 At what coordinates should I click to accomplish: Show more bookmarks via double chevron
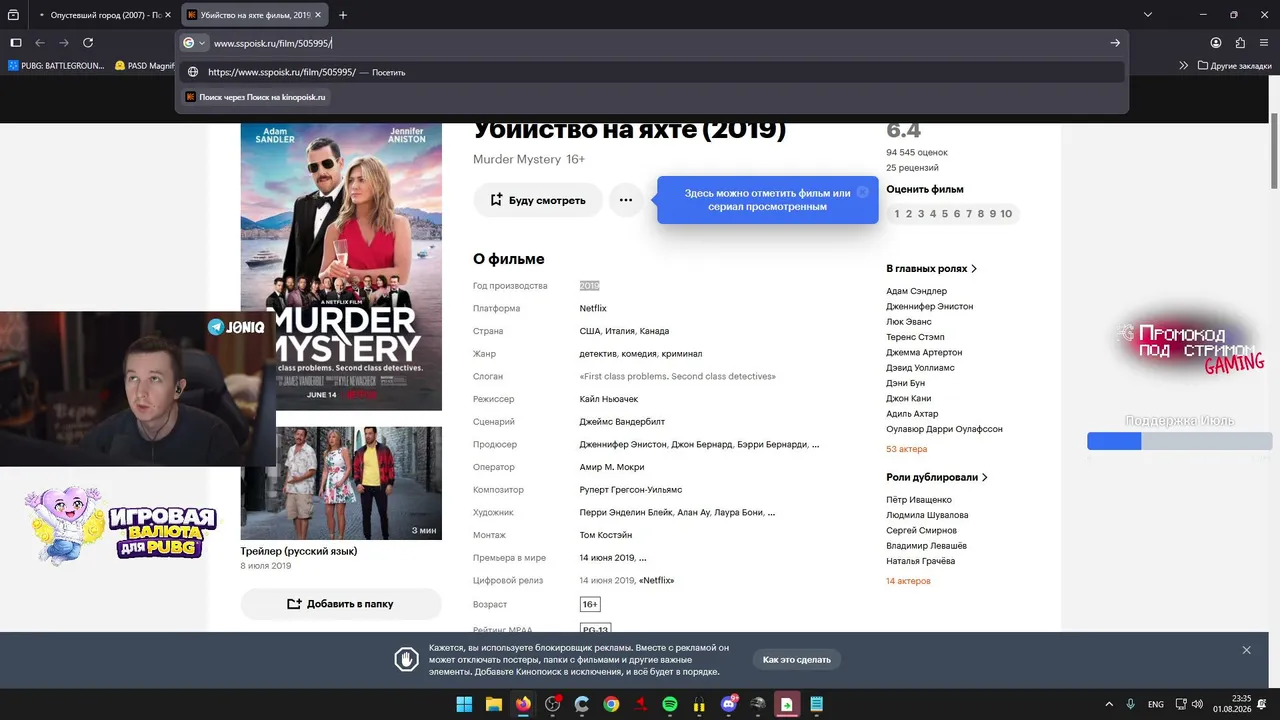1184,66
